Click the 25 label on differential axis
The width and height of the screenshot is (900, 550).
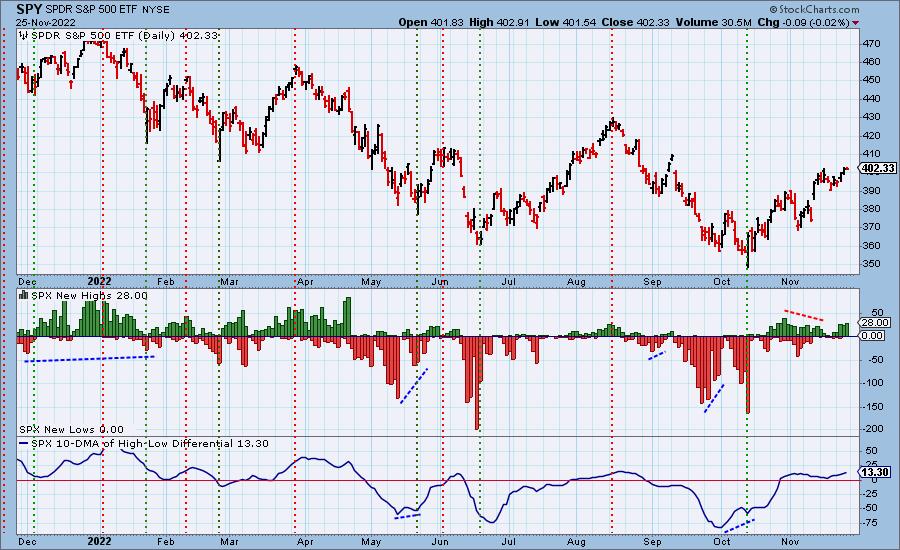[x=872, y=464]
